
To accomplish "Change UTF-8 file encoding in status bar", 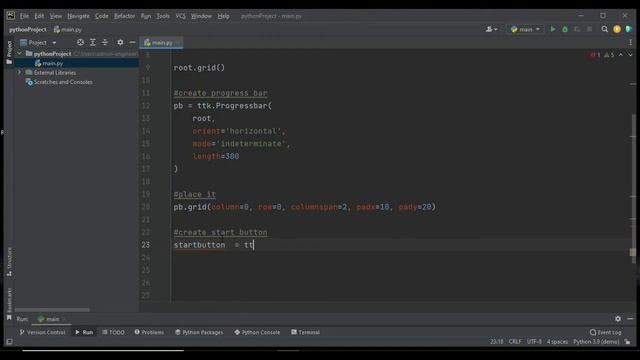I will pyautogui.click(x=534, y=342).
